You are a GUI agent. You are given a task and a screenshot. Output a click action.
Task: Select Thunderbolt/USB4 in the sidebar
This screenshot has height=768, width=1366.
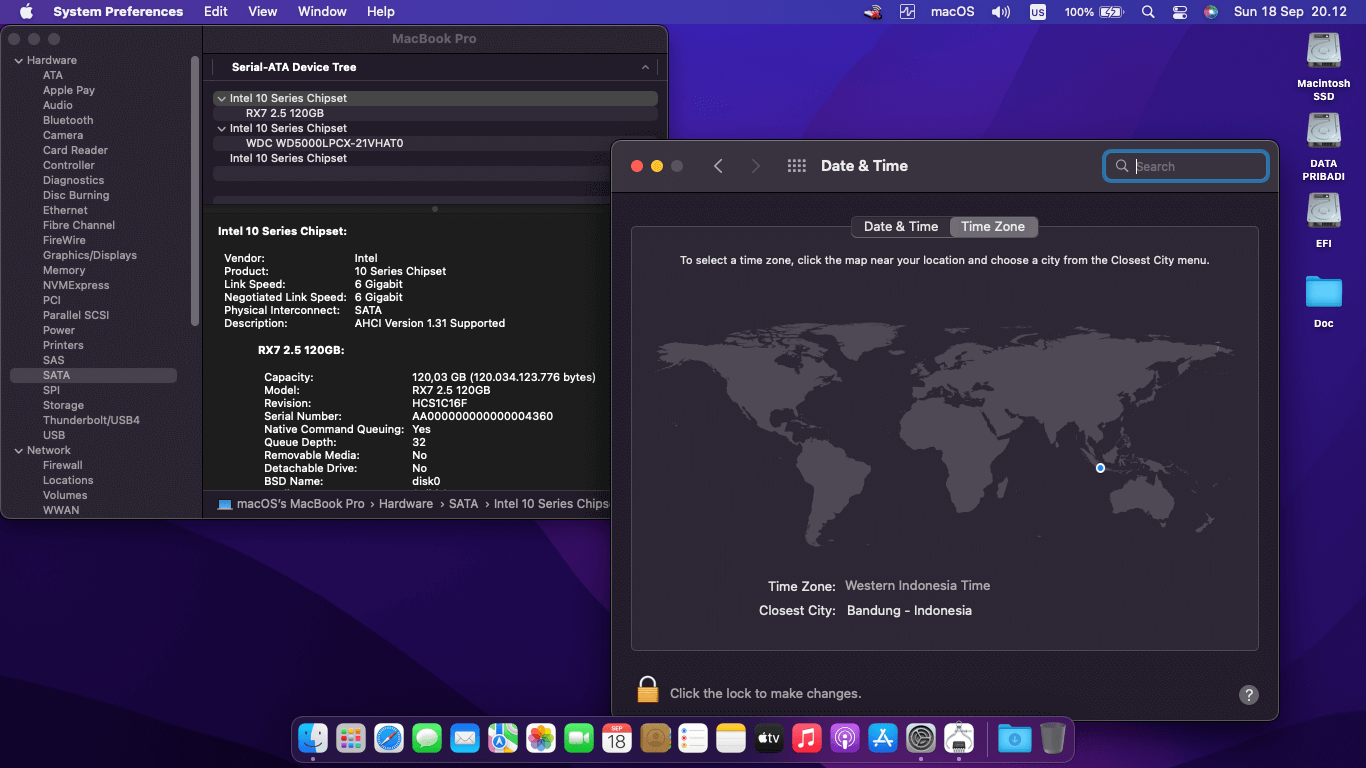tap(91, 420)
